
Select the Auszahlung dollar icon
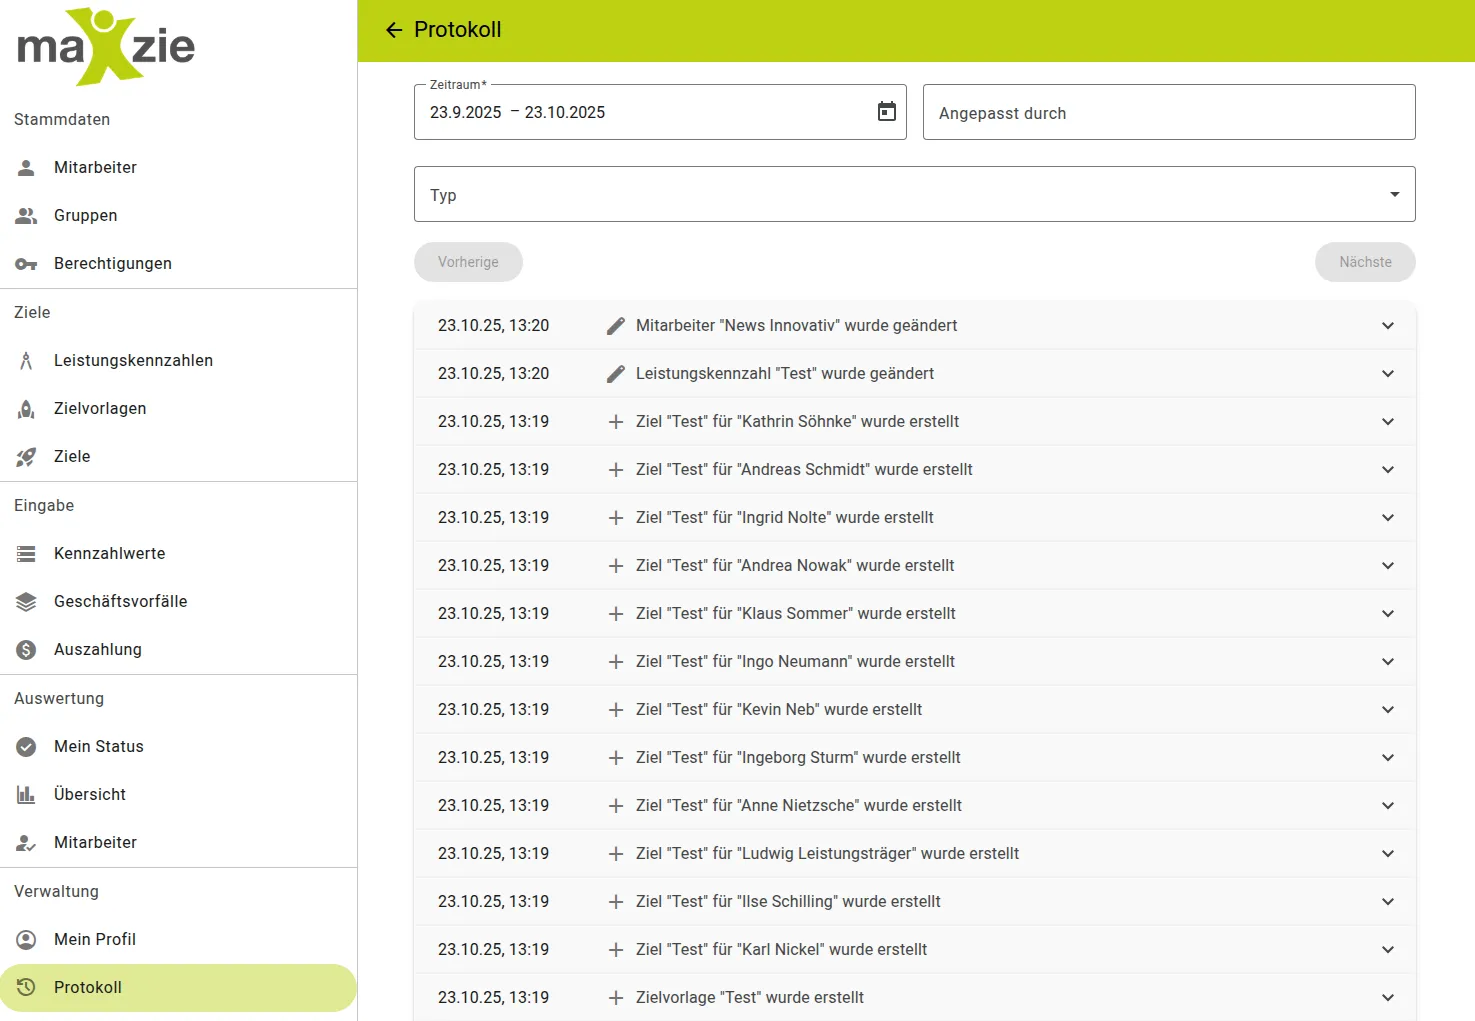(x=26, y=649)
